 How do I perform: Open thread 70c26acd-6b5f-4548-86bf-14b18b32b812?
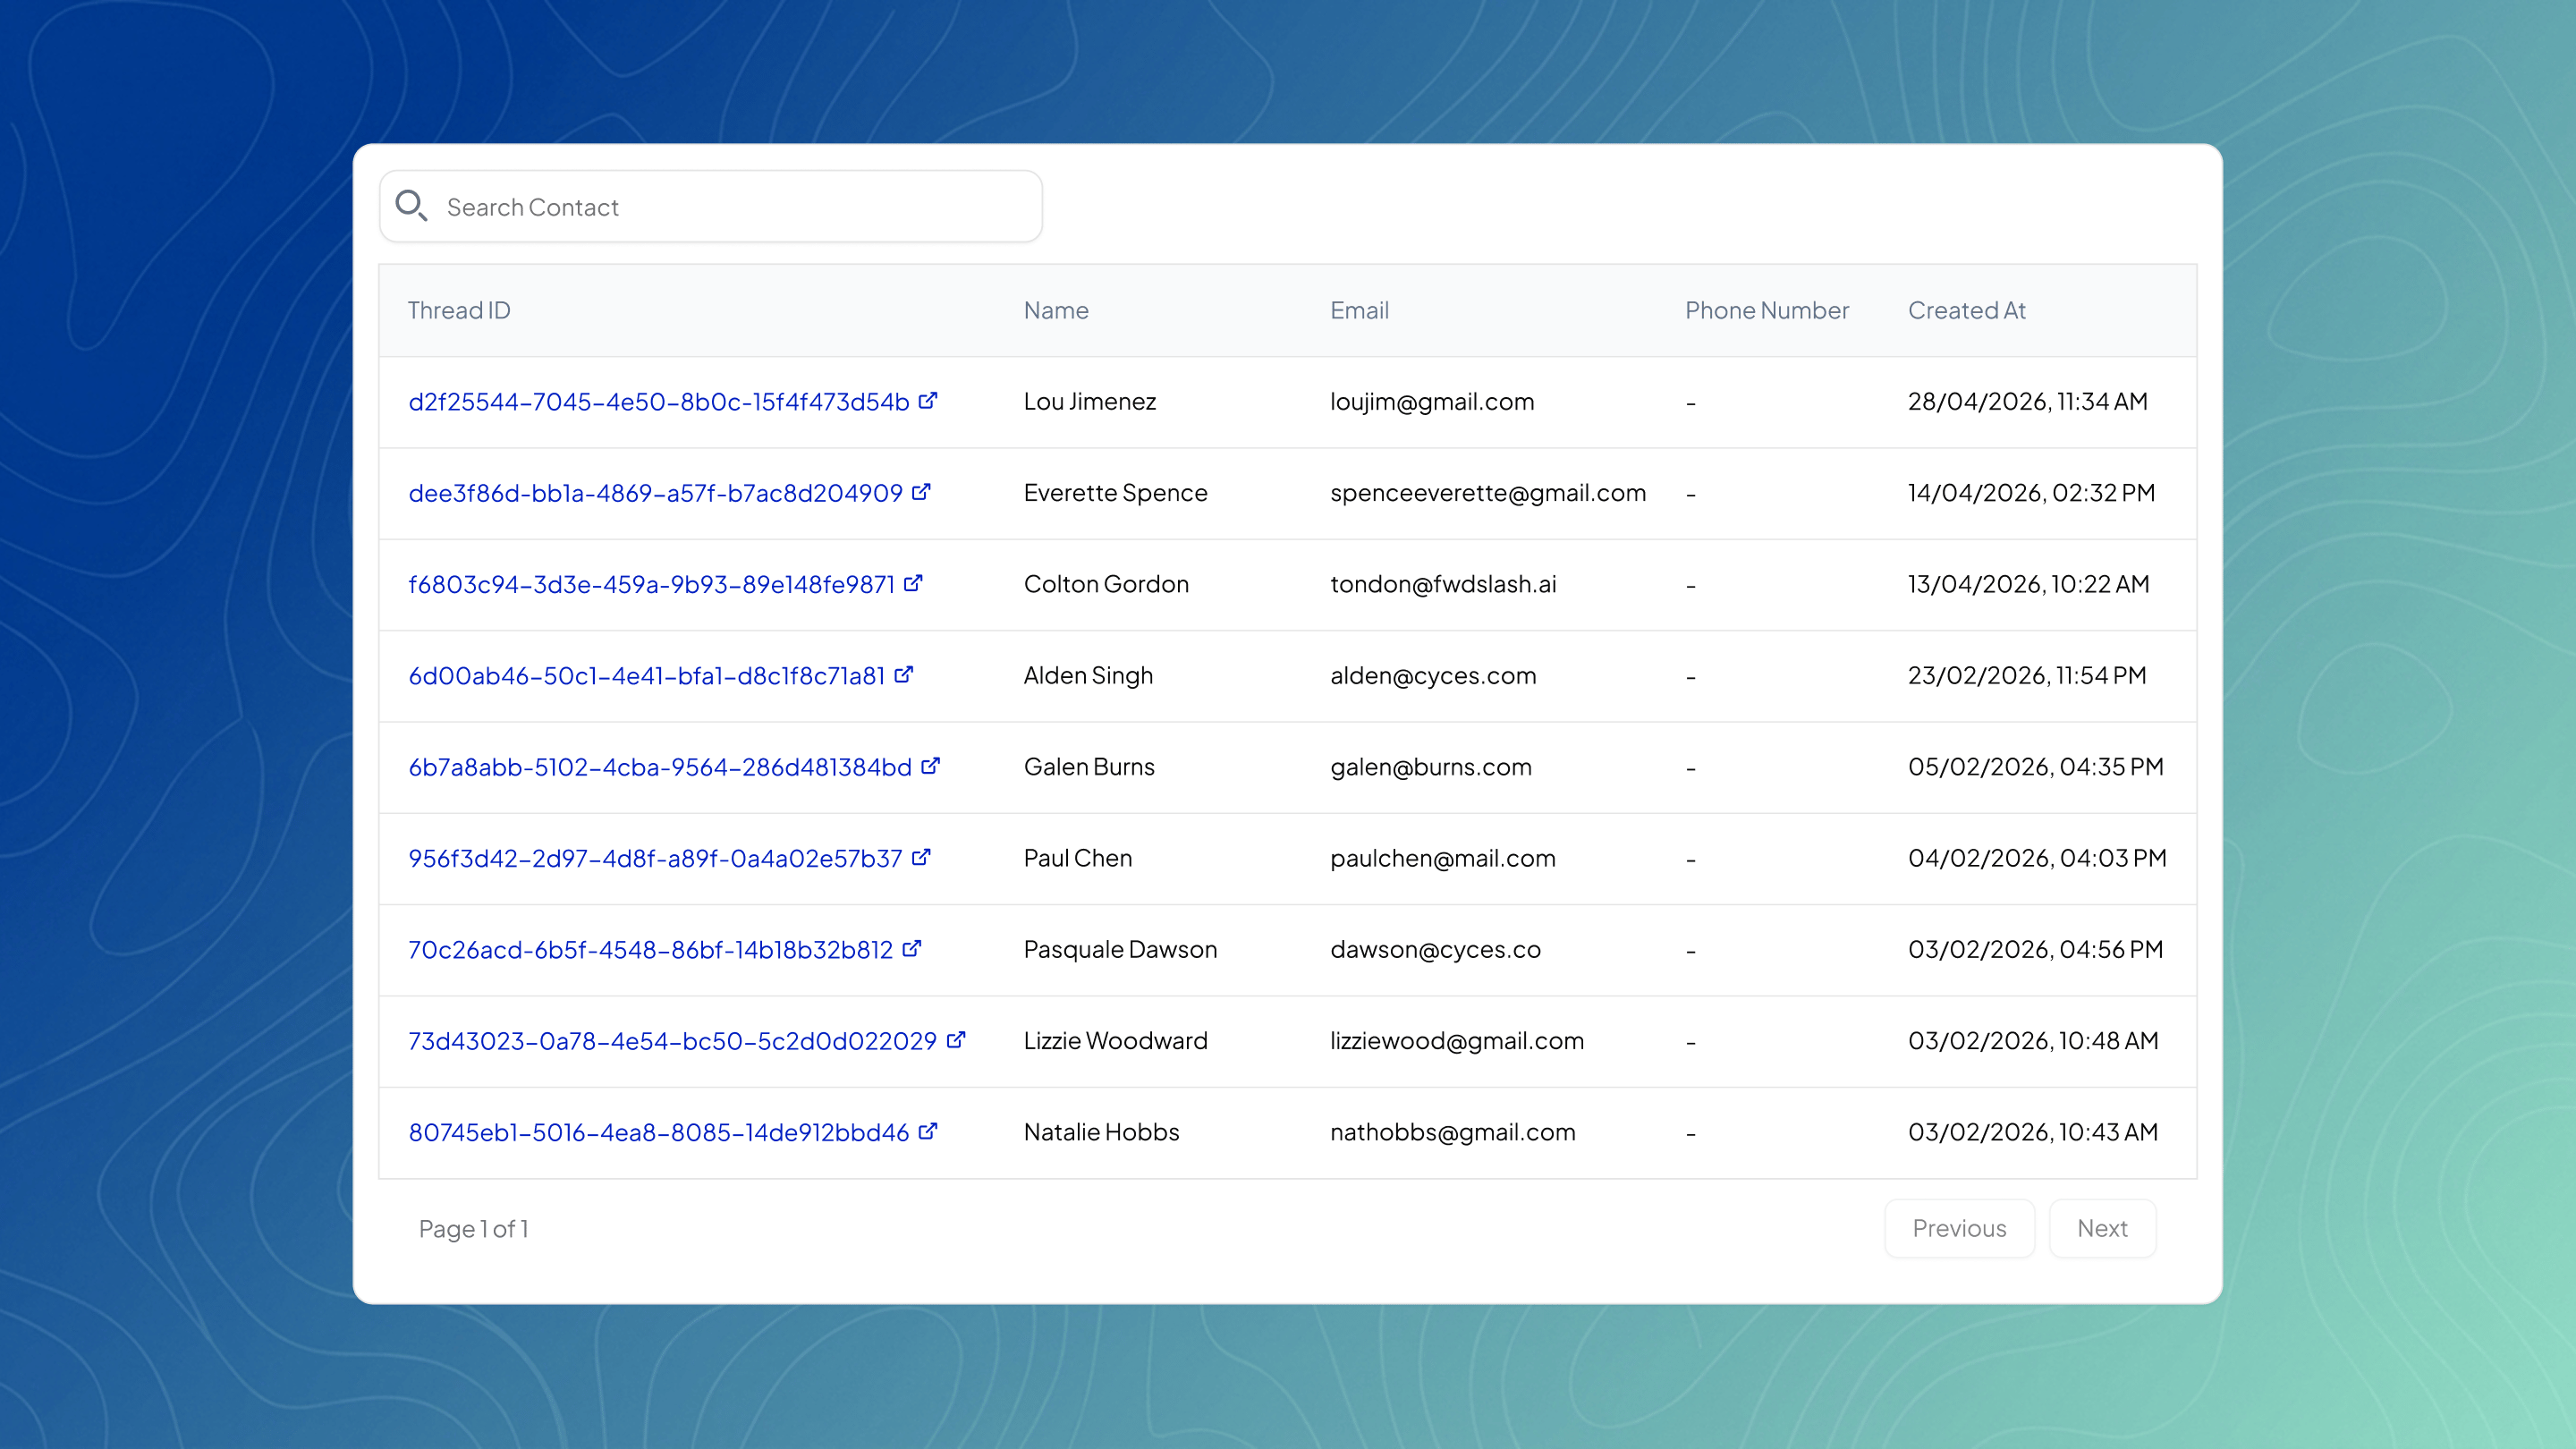[x=651, y=950]
